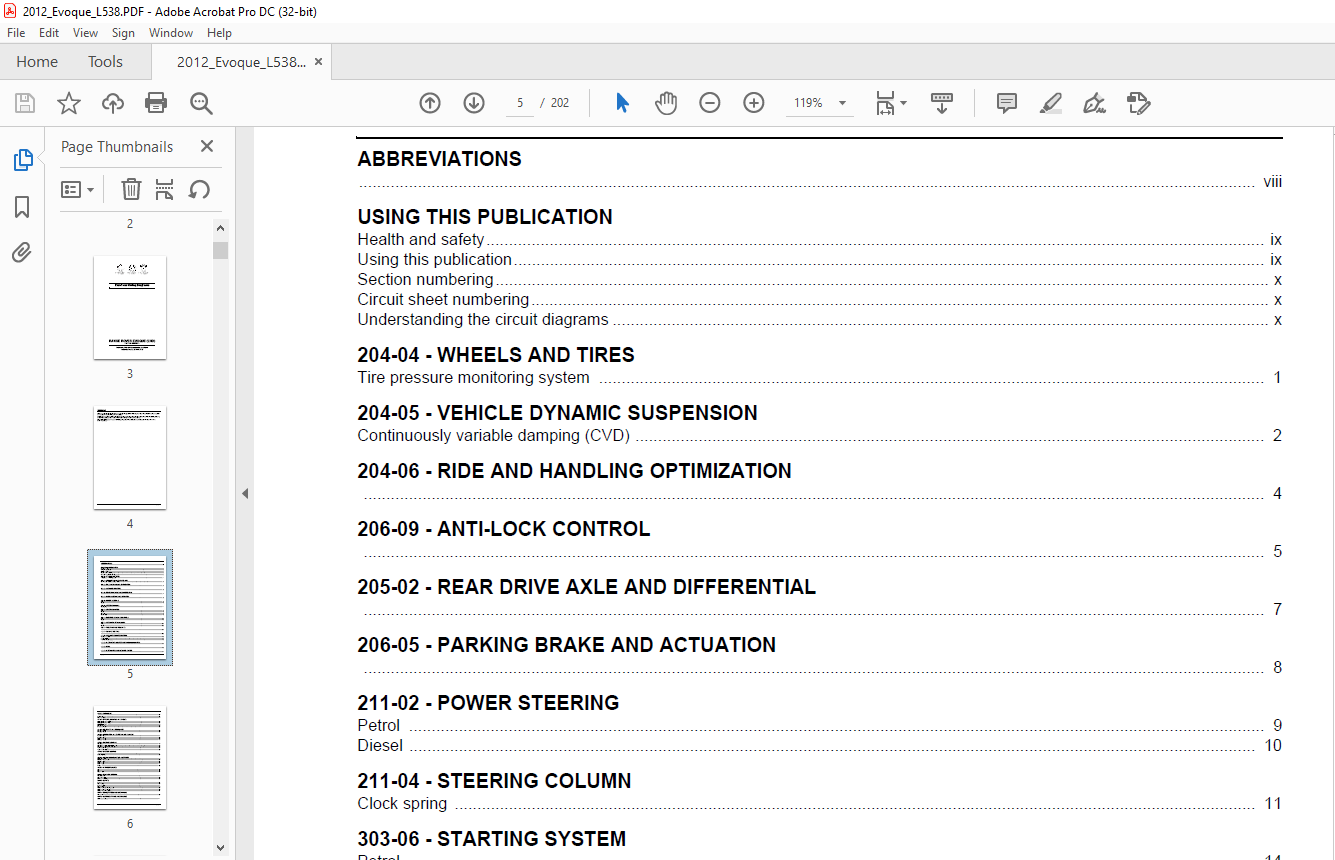Select the 2012_Evoque_L538 document tab
Screen dimensions: 1335x860
pyautogui.click(x=241, y=62)
